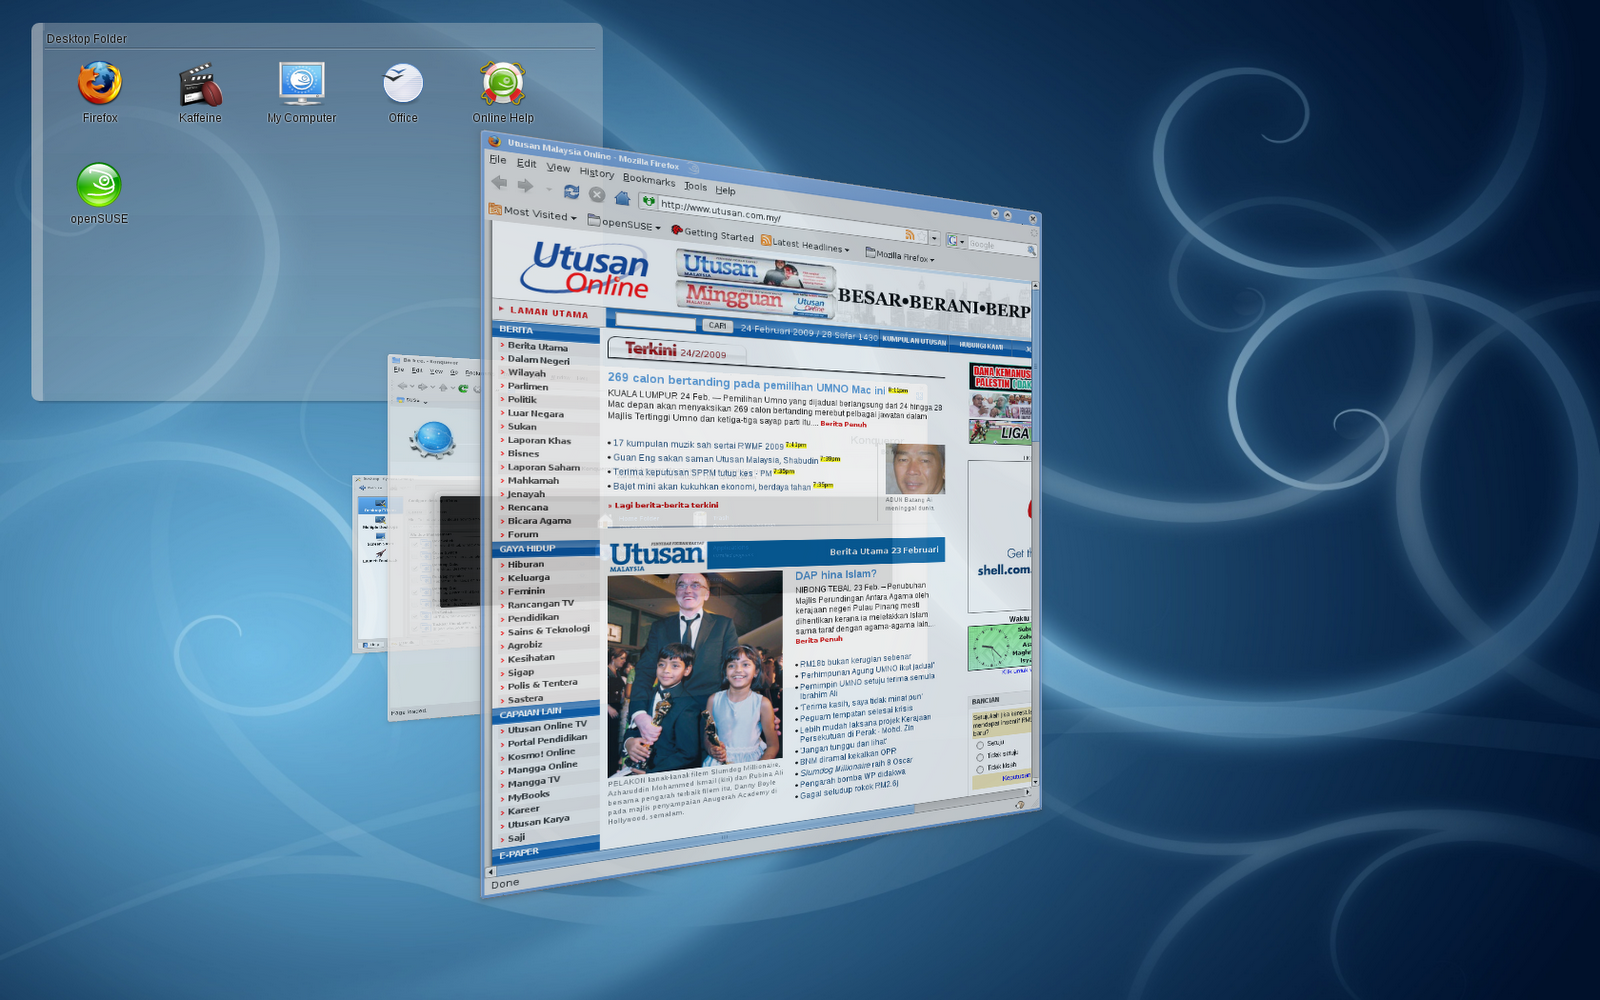Select the third poll option, Tidak lebih
Image resolution: width=1600 pixels, height=1000 pixels.
980,769
